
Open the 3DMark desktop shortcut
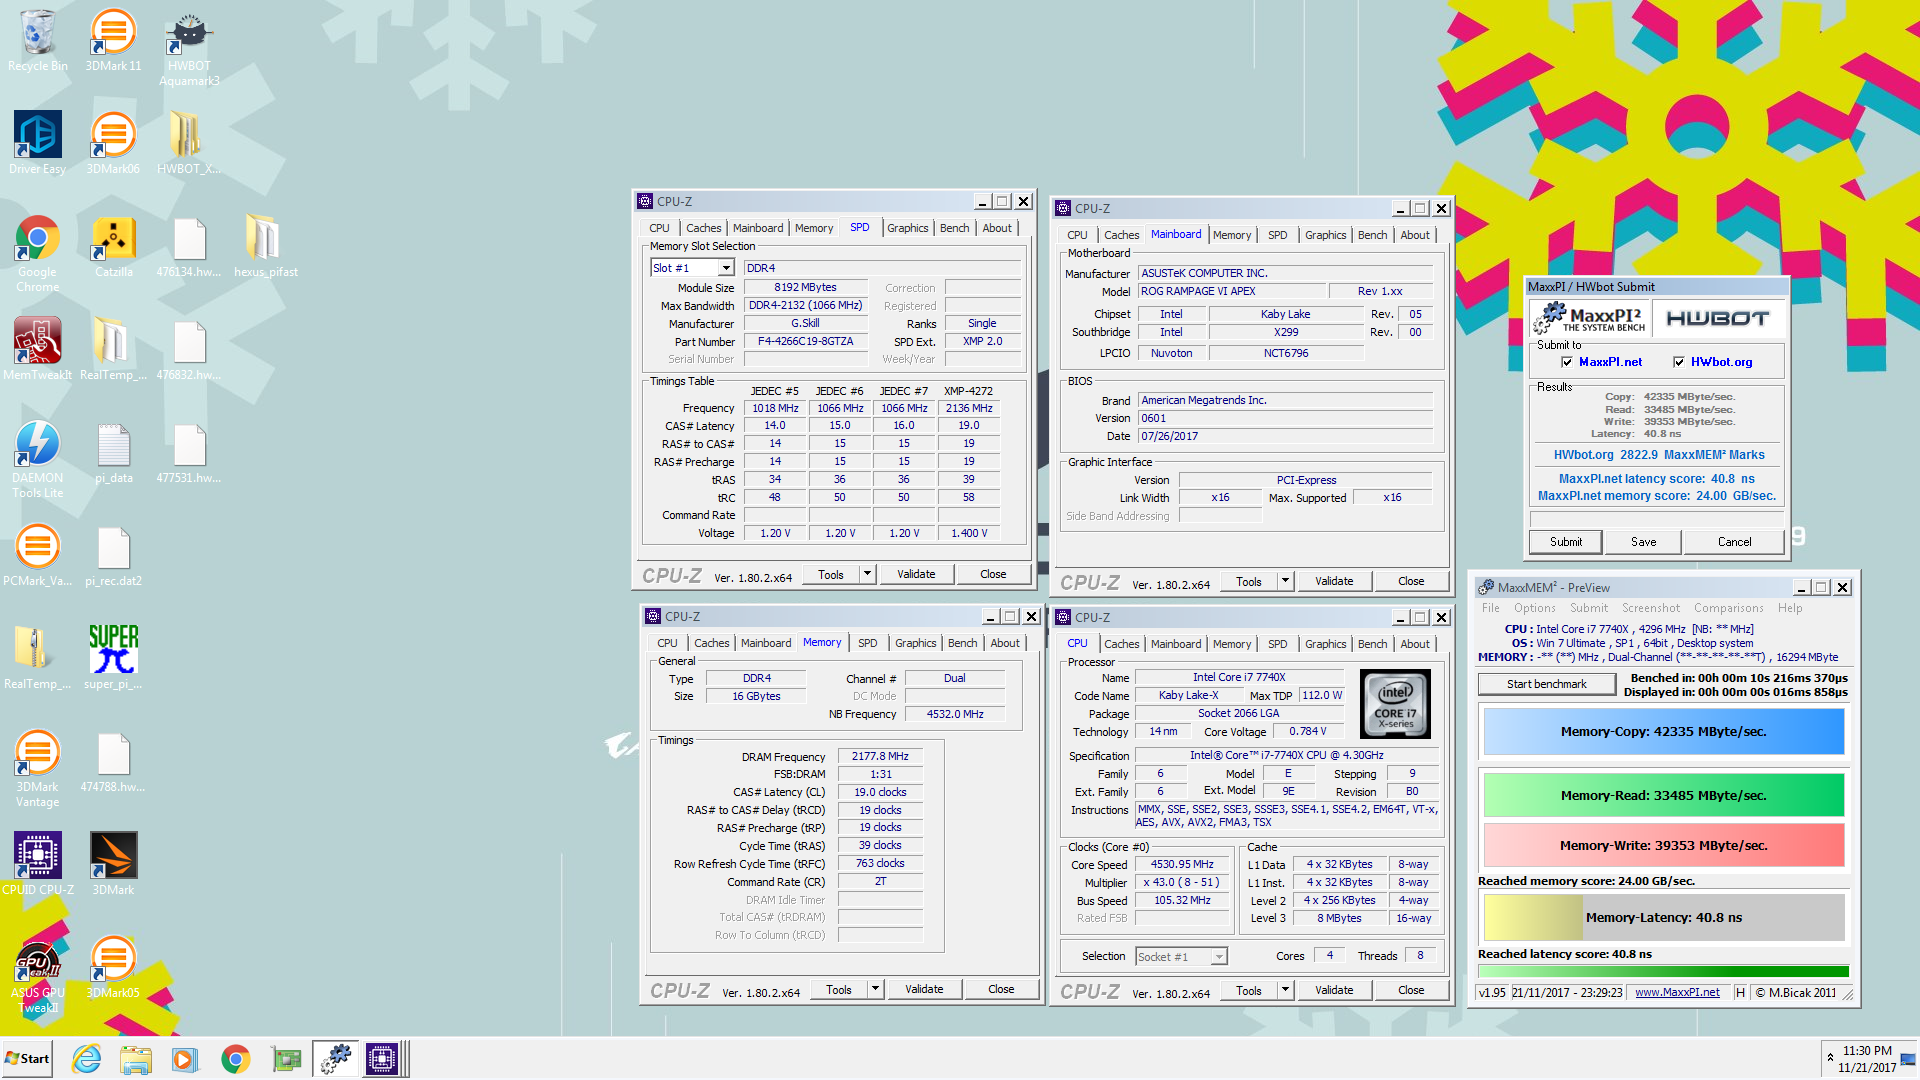pos(113,863)
